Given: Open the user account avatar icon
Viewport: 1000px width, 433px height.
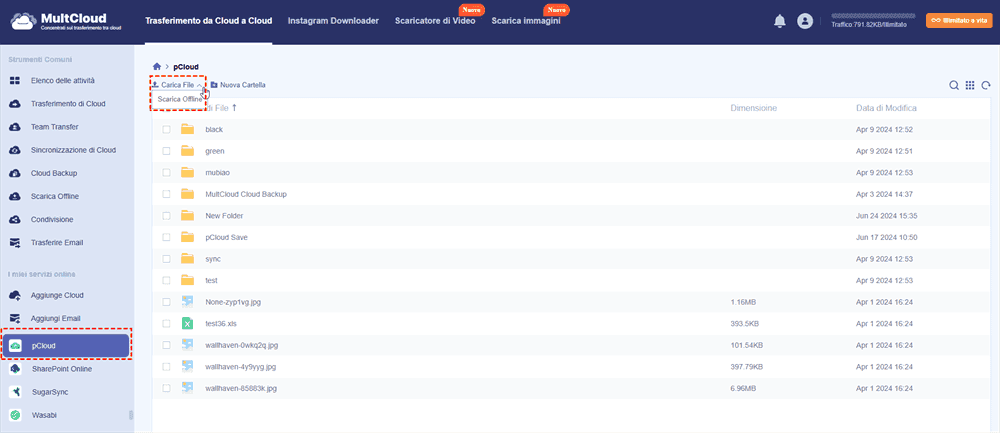Looking at the screenshot, I should click(805, 21).
